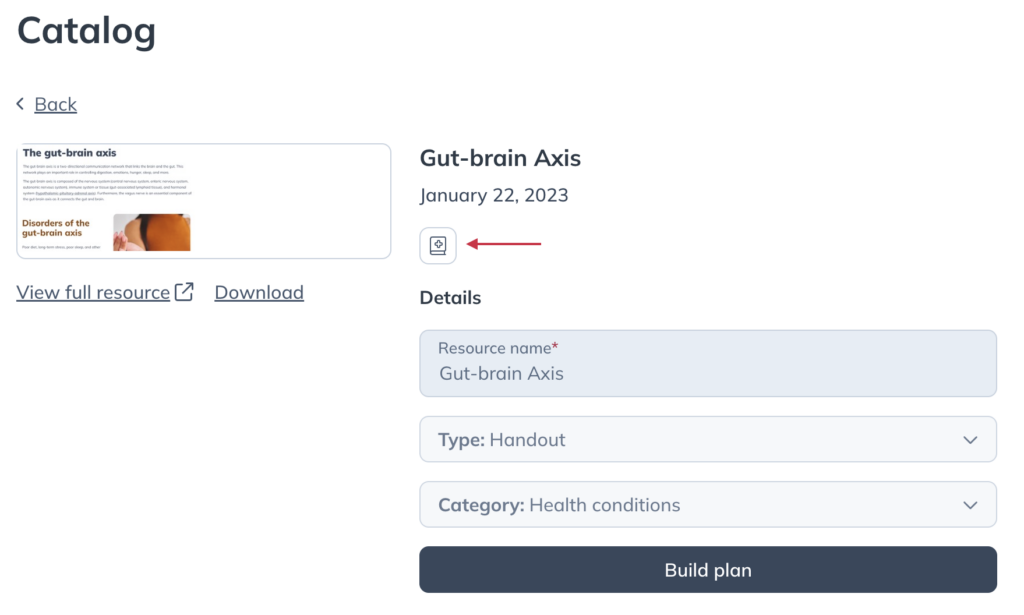Select the Type: Handout field

click(x=708, y=439)
